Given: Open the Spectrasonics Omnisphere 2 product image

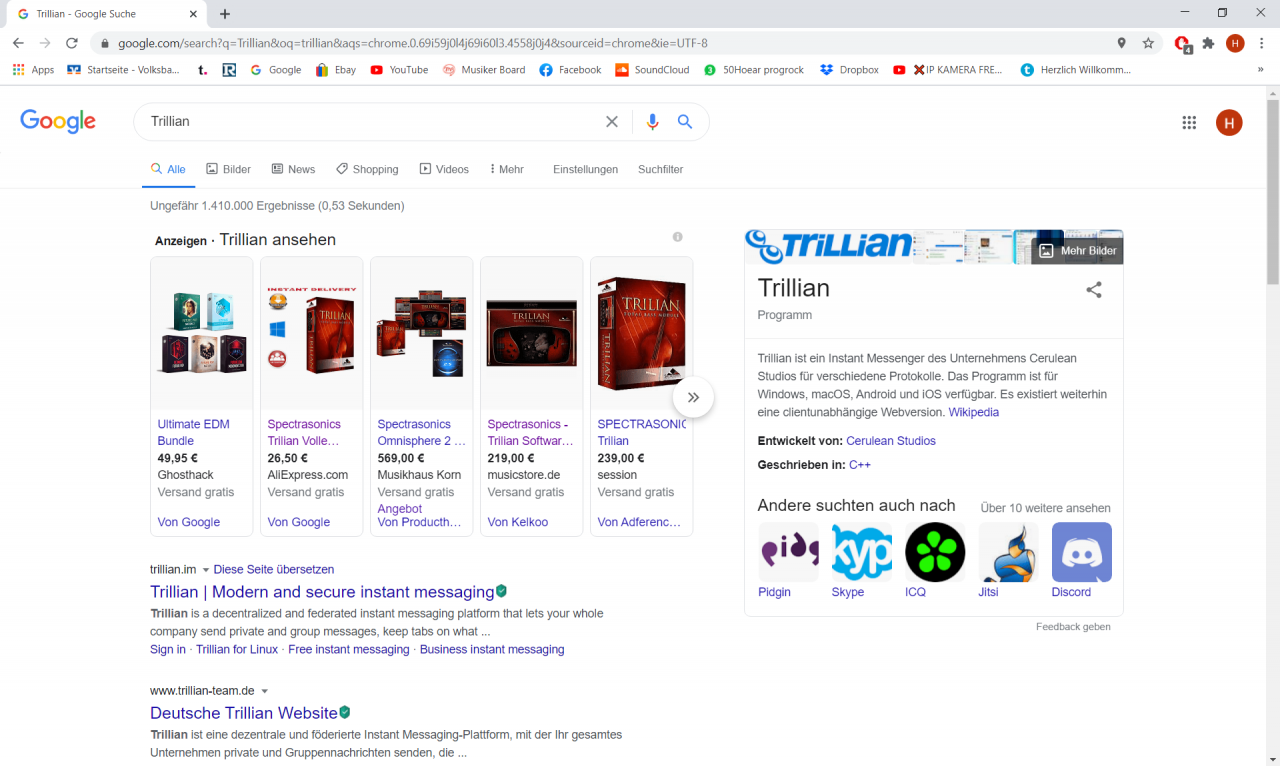Looking at the screenshot, I should [x=421, y=334].
